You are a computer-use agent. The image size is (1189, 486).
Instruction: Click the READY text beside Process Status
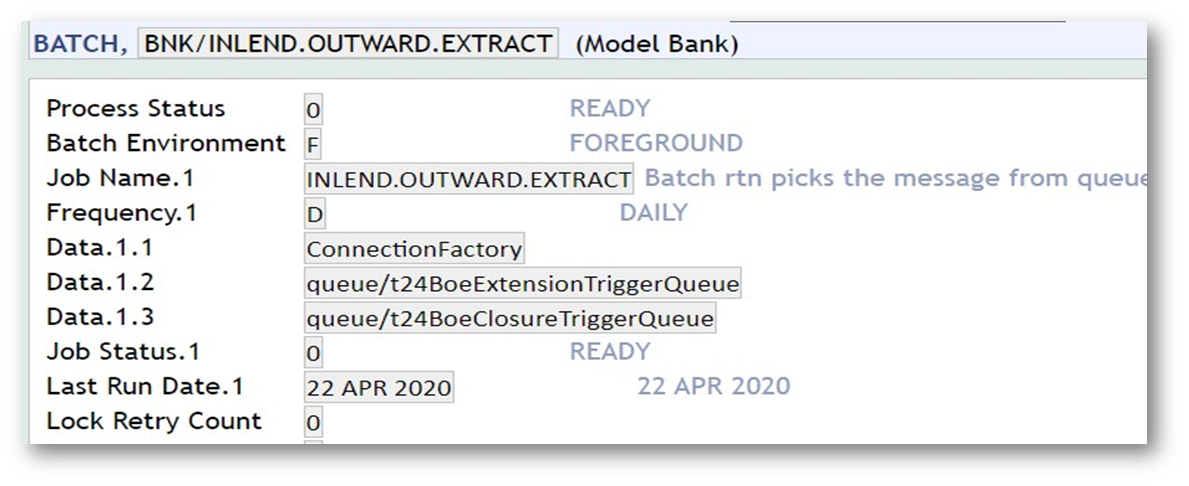point(609,108)
